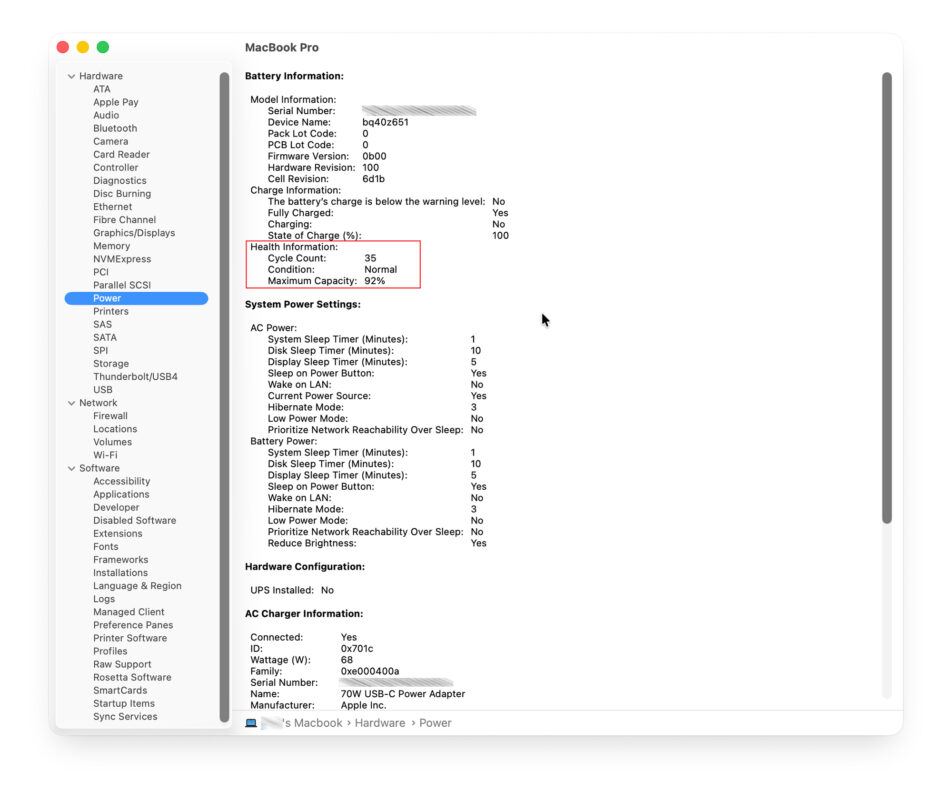
Task: Open Startup Items in sidebar
Action: click(x=124, y=703)
